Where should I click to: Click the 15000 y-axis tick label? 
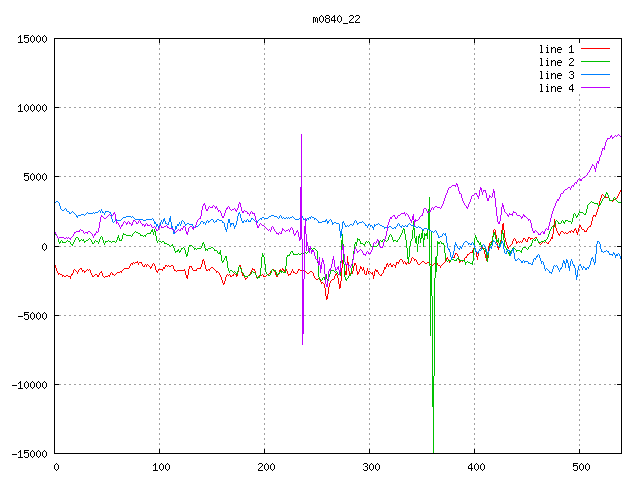pos(32,39)
